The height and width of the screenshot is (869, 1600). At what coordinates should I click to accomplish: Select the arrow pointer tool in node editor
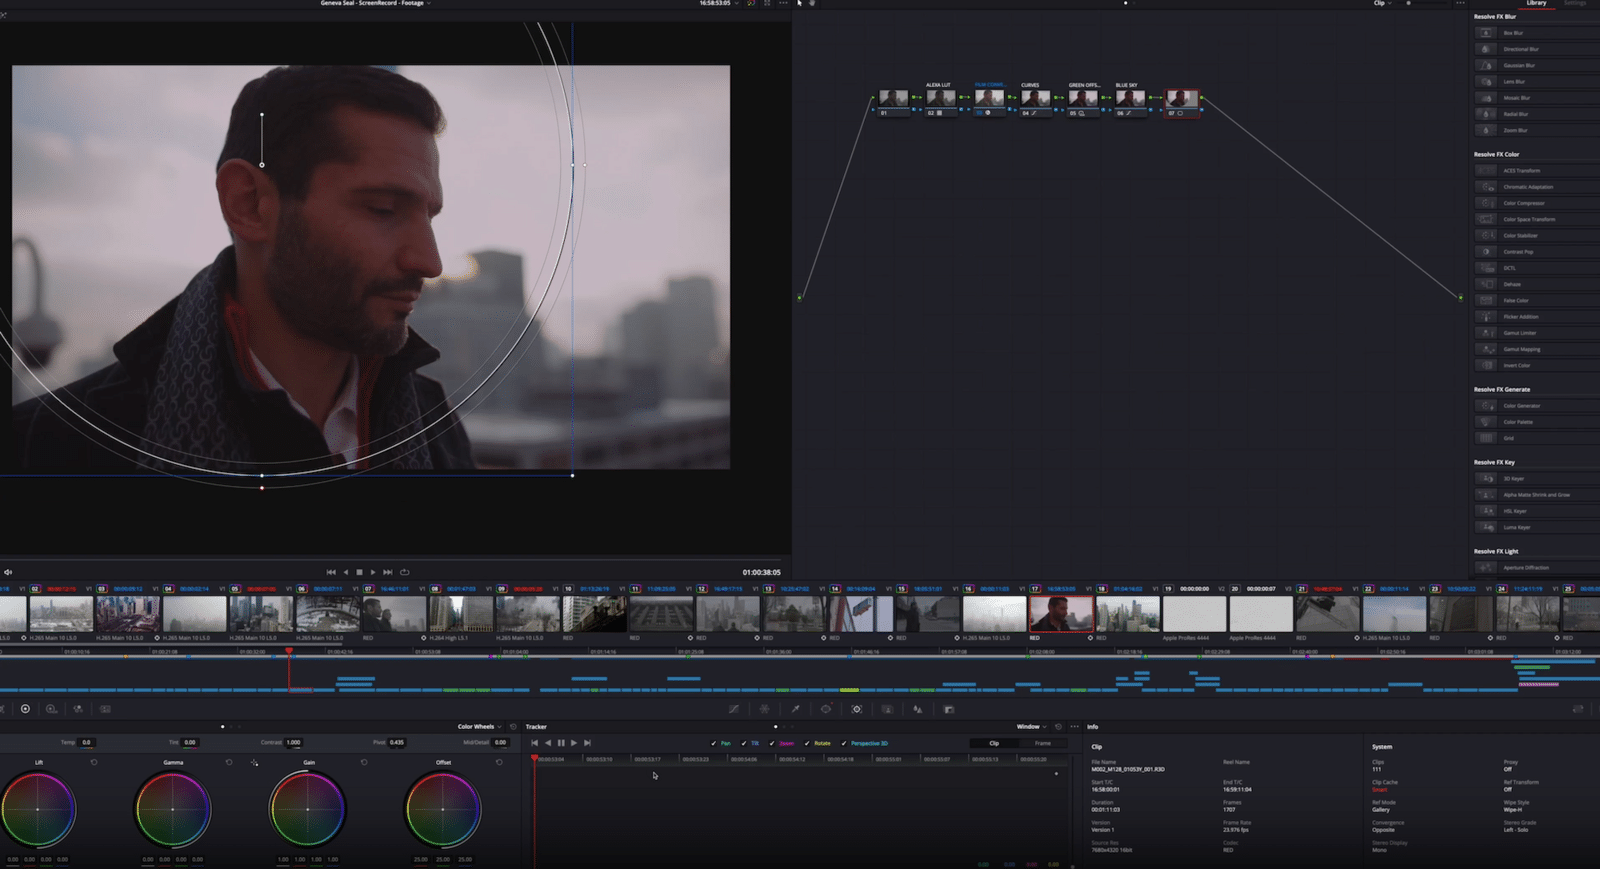(799, 3)
